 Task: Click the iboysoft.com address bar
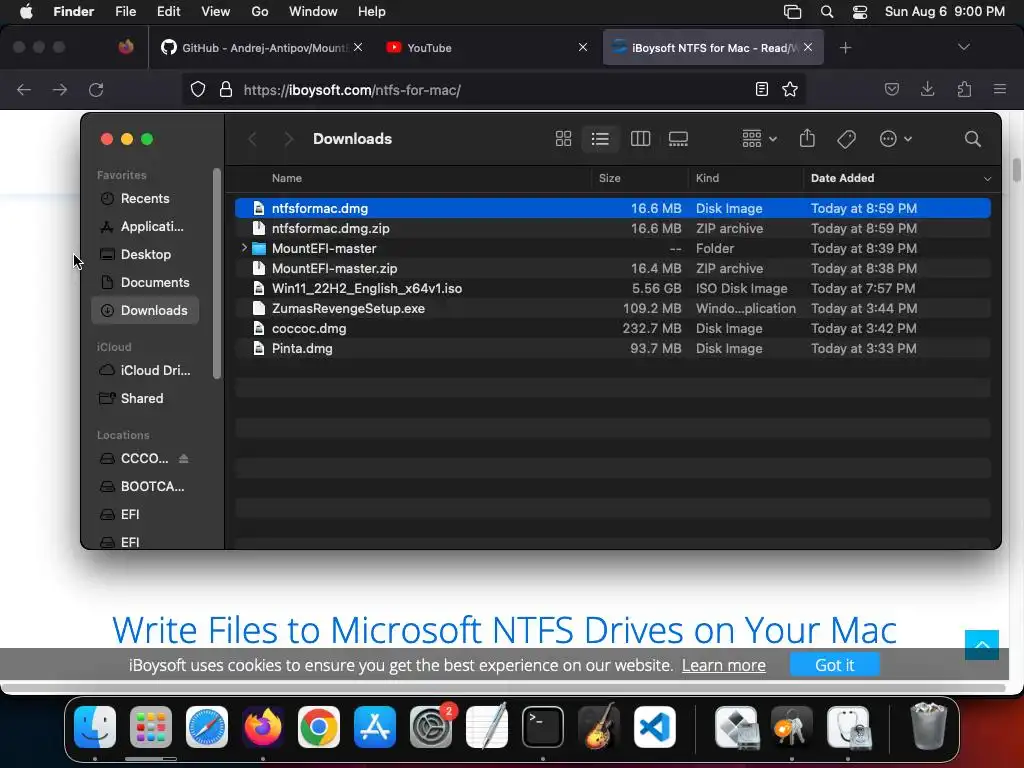(493, 90)
